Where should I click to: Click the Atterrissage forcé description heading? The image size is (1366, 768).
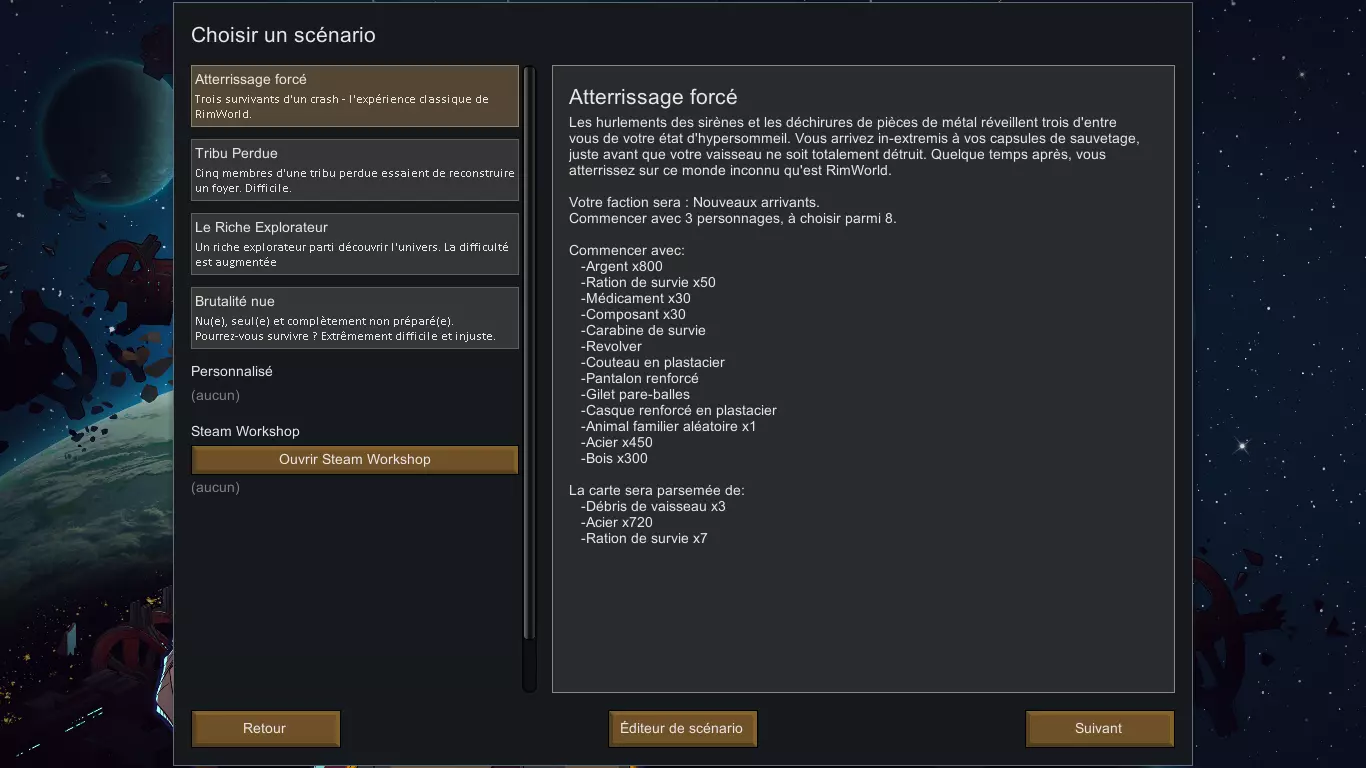tap(653, 97)
